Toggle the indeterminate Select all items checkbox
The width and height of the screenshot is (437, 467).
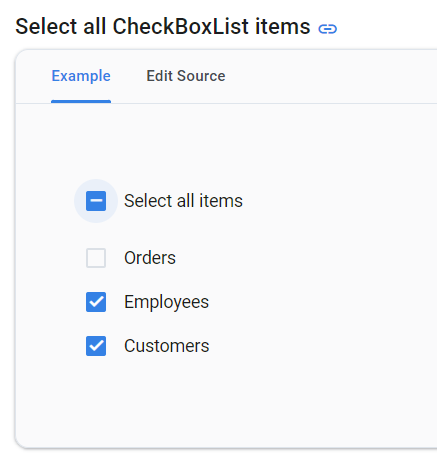coord(96,201)
